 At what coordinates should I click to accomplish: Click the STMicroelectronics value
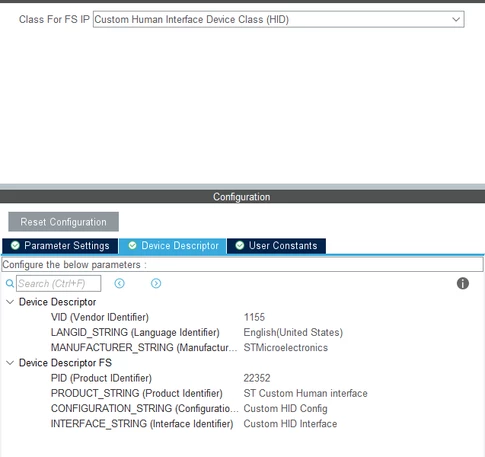coord(286,348)
